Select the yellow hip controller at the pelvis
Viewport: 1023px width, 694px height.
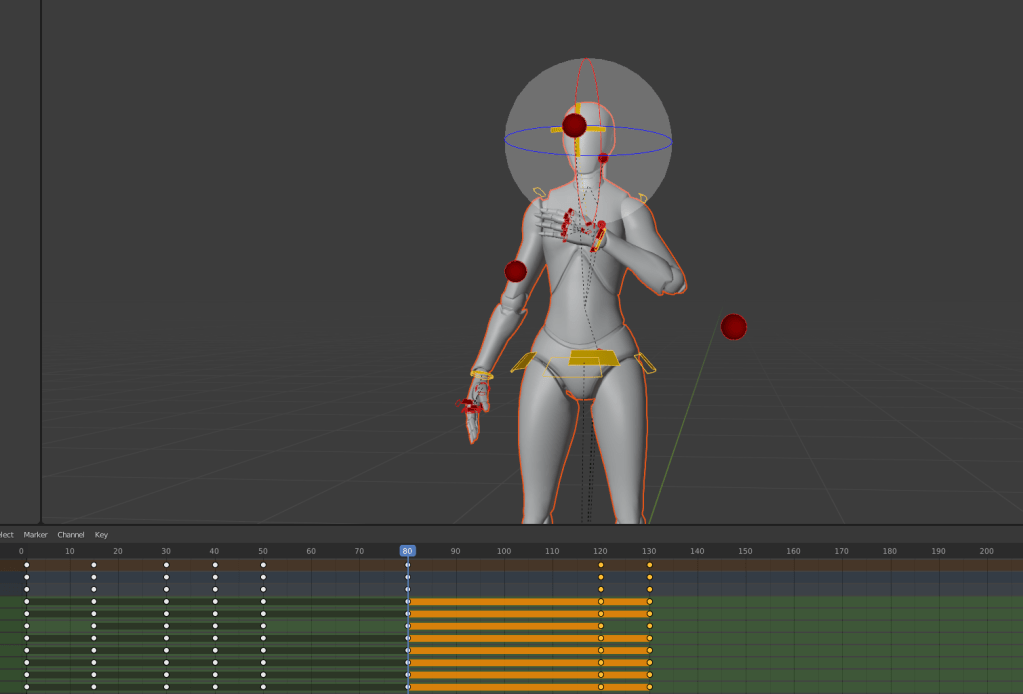(593, 357)
